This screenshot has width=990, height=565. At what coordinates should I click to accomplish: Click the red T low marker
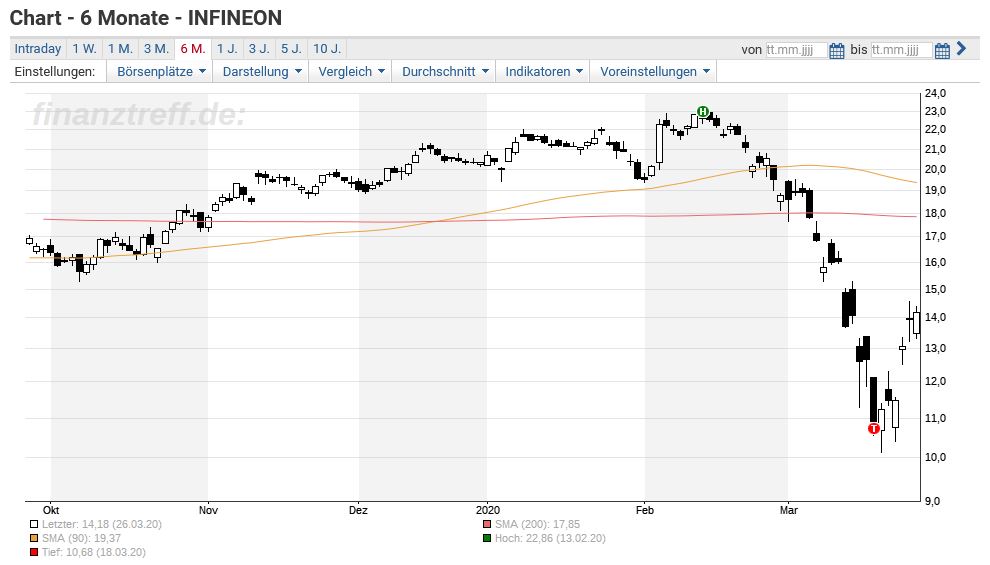874,429
